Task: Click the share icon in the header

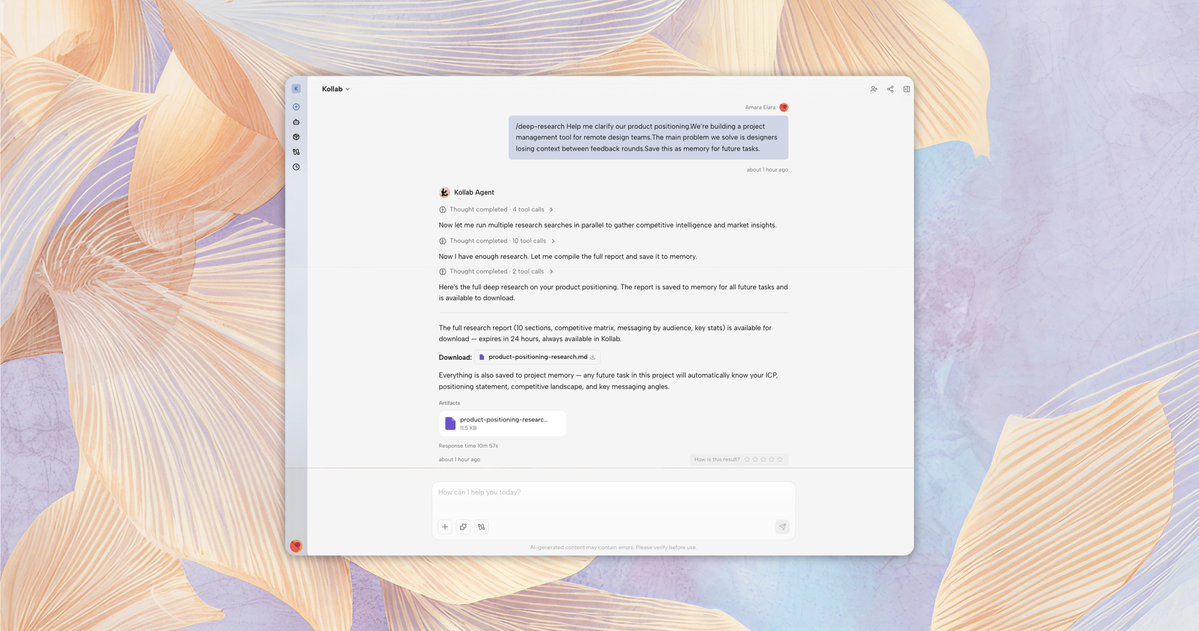Action: (890, 89)
